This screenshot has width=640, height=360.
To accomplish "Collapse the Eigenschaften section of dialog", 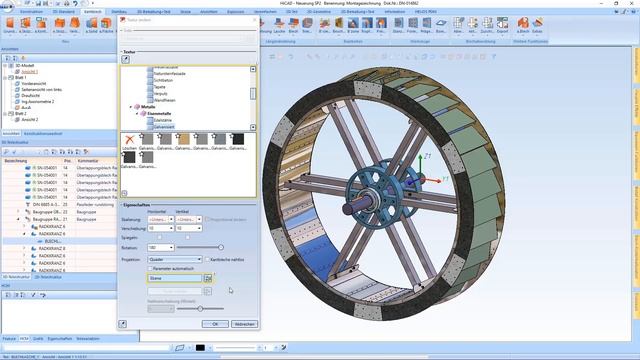I will (x=121, y=204).
